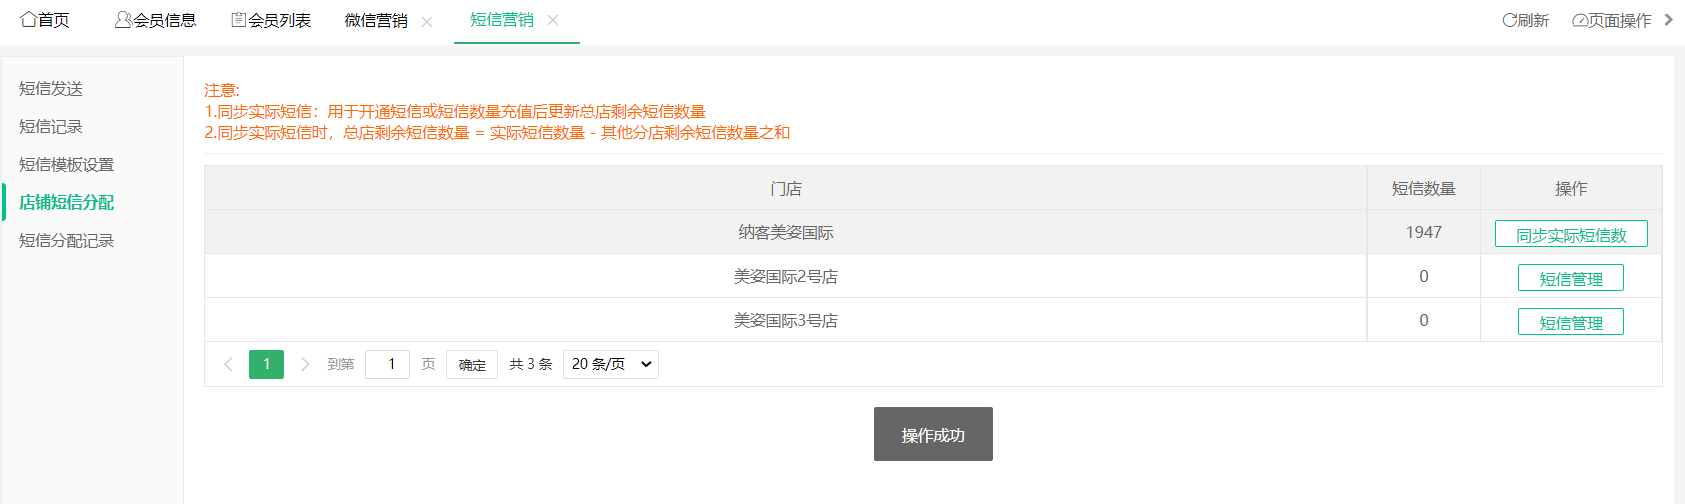Expand the 20 条/页 page size dropdown
This screenshot has width=1685, height=504.
point(611,364)
